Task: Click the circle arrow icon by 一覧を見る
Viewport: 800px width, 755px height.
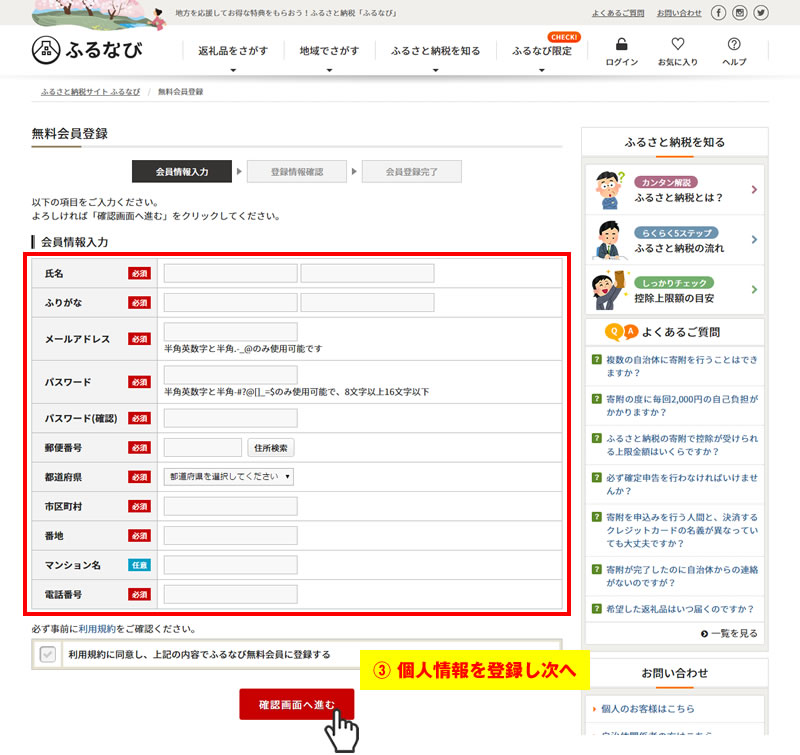Action: (704, 634)
